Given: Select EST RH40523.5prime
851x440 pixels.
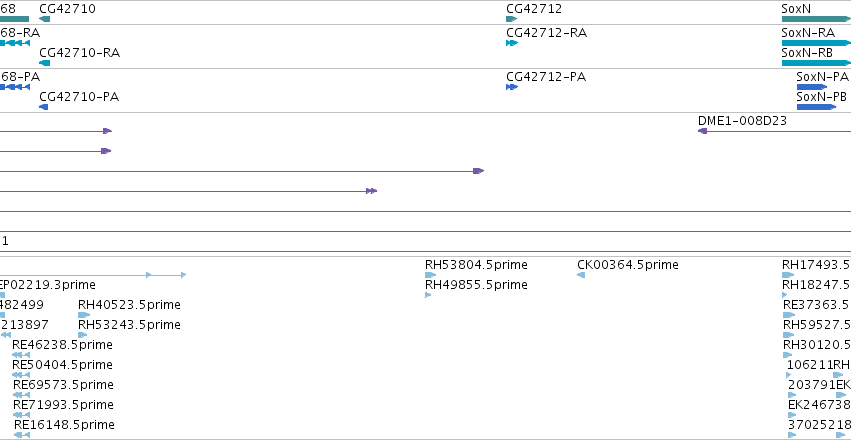Looking at the screenshot, I should [84, 315].
